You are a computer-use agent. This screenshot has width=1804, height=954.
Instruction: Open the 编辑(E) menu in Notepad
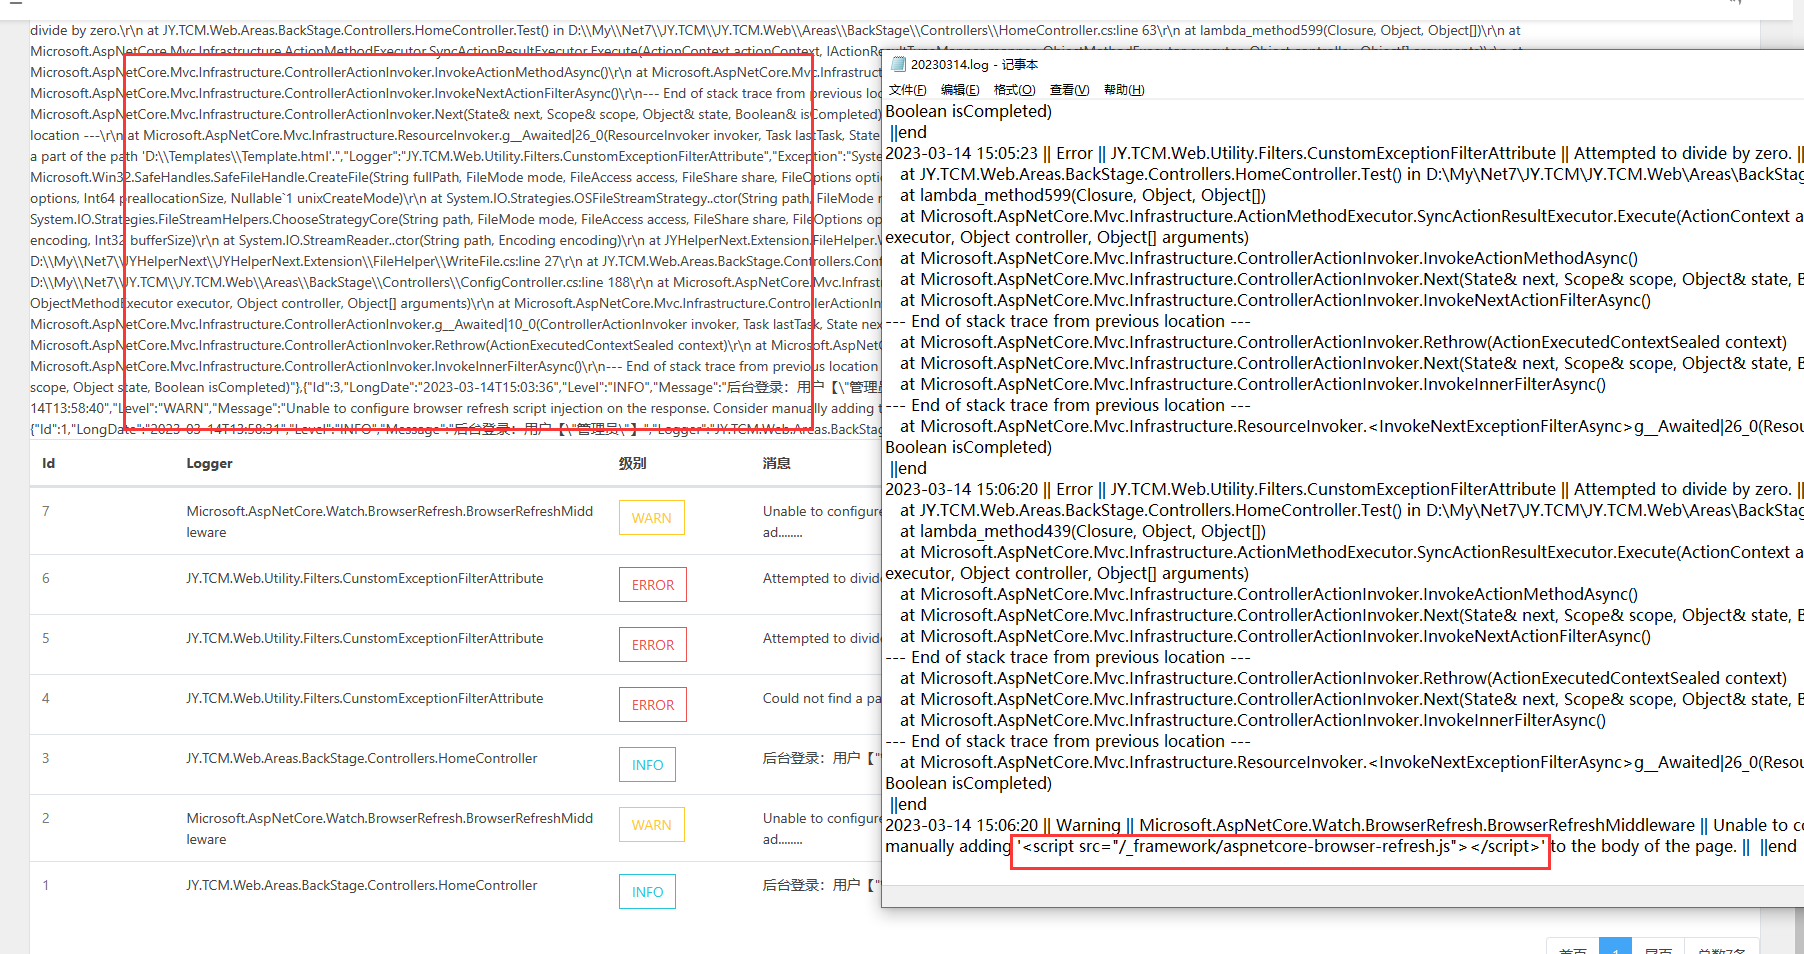pyautogui.click(x=960, y=90)
